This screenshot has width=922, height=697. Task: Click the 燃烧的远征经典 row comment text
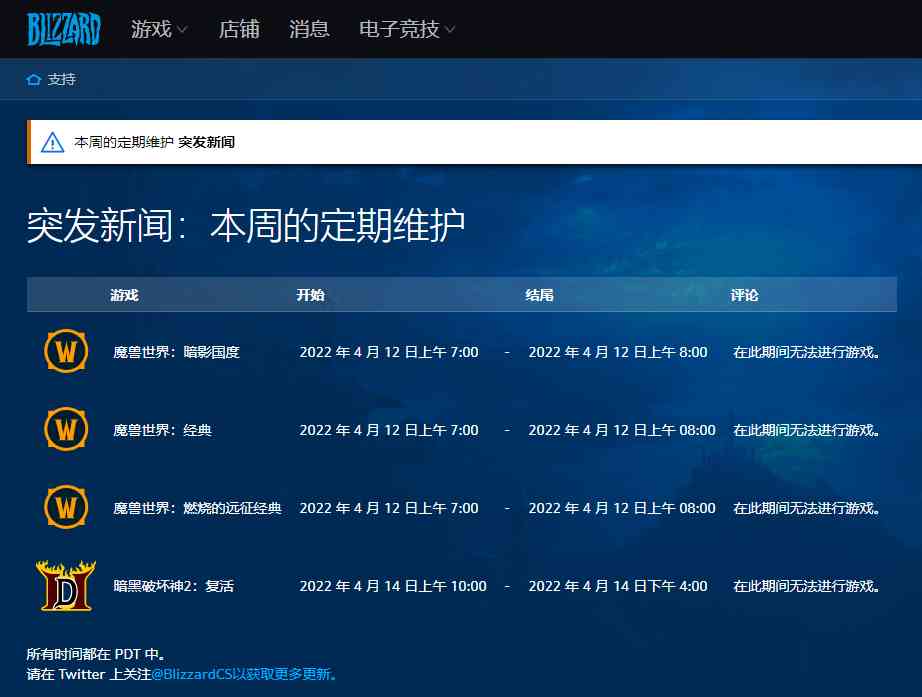pyautogui.click(x=806, y=508)
